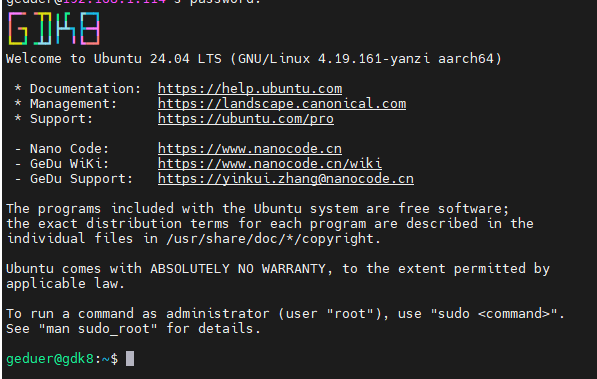Click the "sudo <command>" text
Image resolution: width=597 pixels, height=379 pixels.
(x=494, y=313)
